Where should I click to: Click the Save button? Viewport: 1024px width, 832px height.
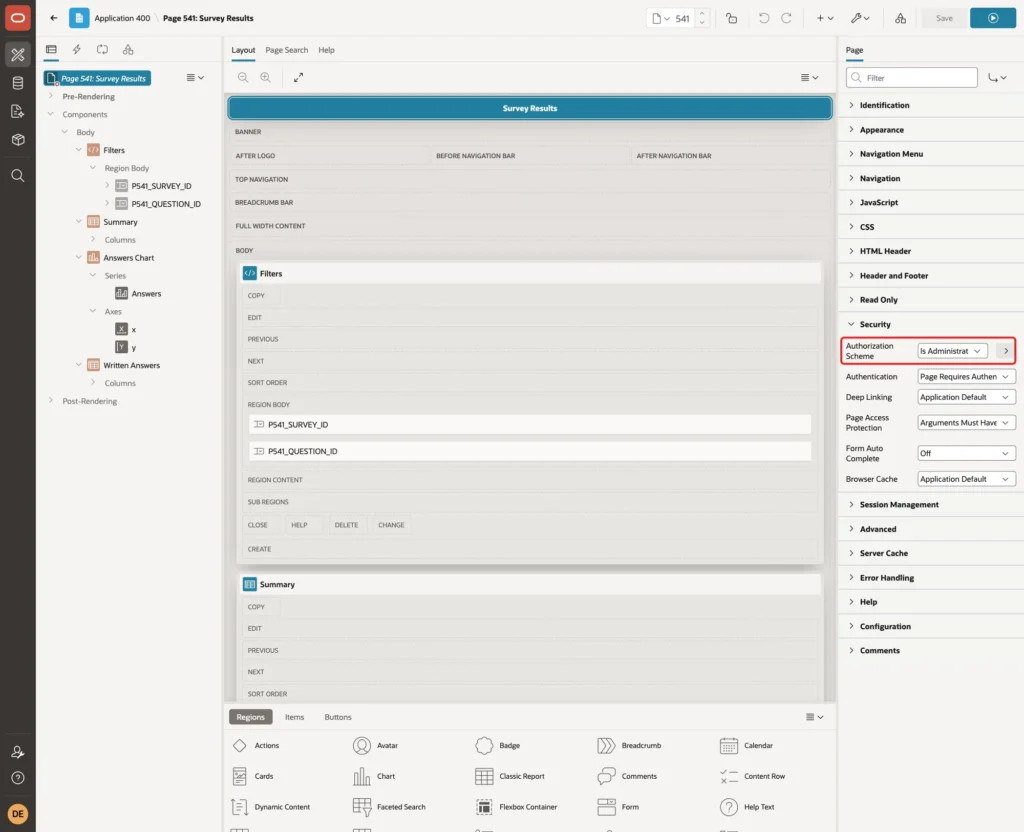coord(944,18)
